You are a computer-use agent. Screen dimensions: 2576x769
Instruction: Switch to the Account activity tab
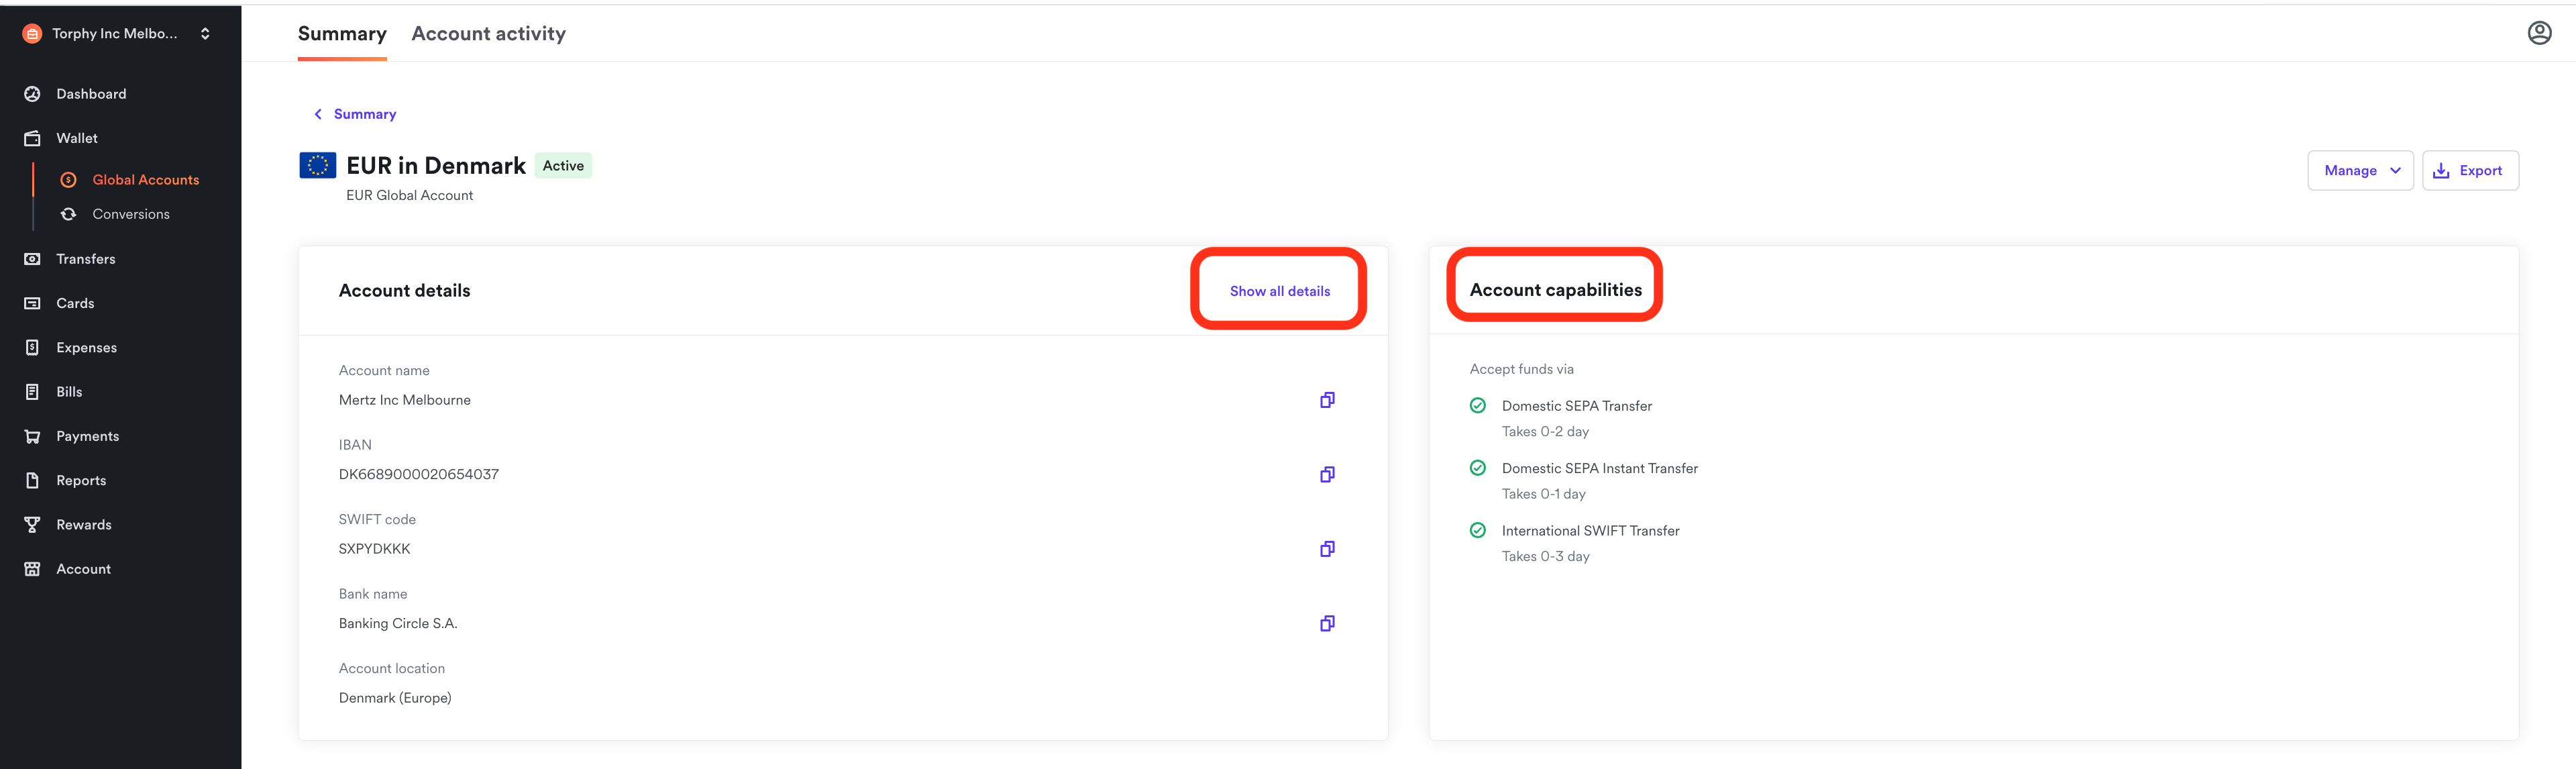point(488,33)
